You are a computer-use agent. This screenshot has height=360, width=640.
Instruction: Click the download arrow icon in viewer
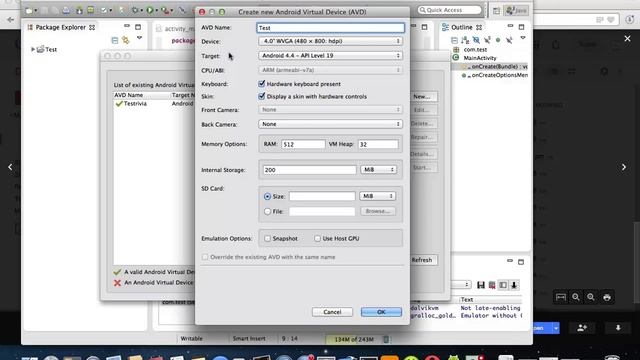(618, 328)
